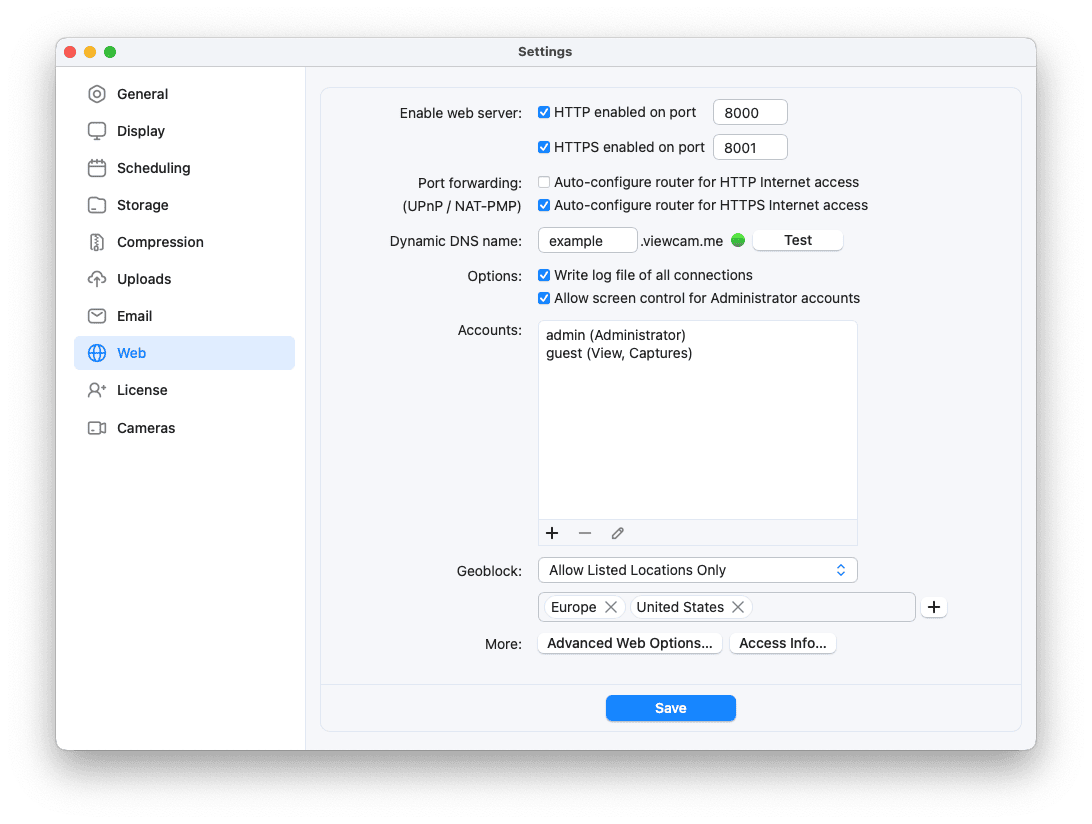1092x824 pixels.
Task: Select the Email settings icon
Action: pos(97,315)
